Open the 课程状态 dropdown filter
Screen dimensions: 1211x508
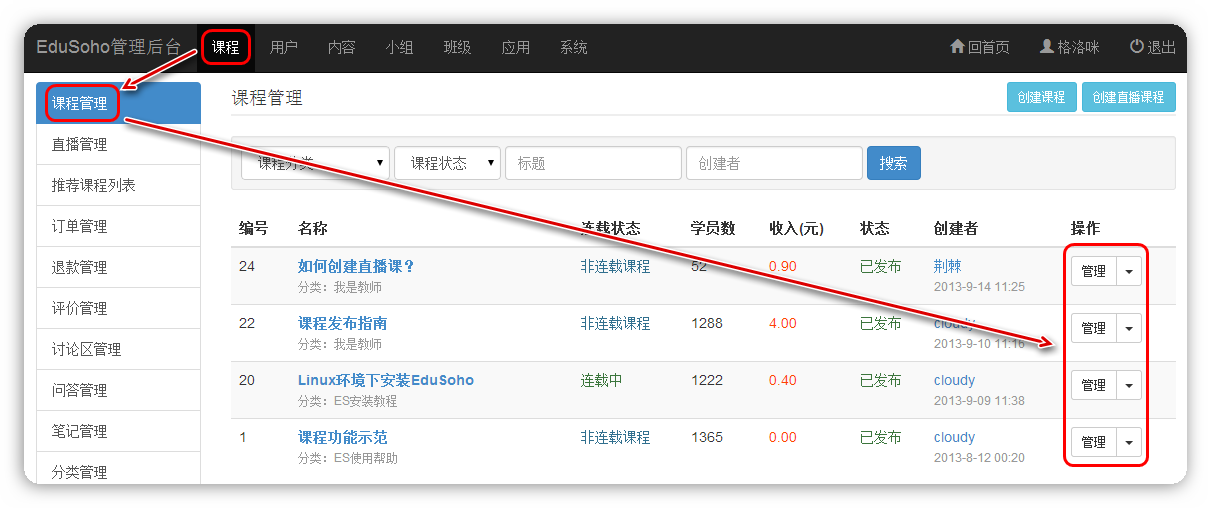447,163
